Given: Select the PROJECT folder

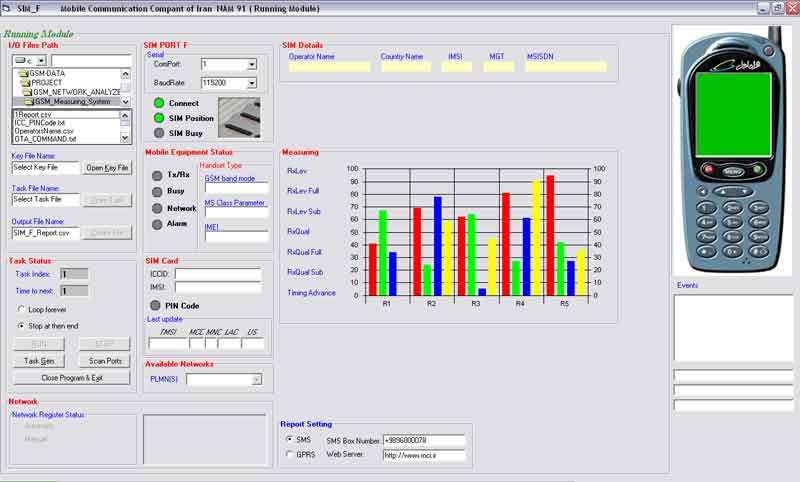Looking at the screenshot, I should pyautogui.click(x=42, y=83).
